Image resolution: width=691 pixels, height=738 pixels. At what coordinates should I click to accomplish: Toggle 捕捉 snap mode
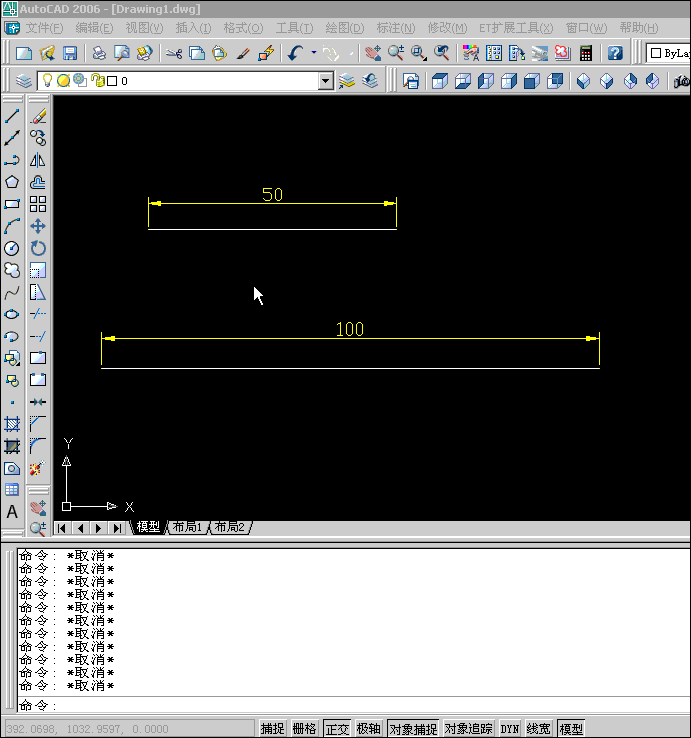[273, 729]
